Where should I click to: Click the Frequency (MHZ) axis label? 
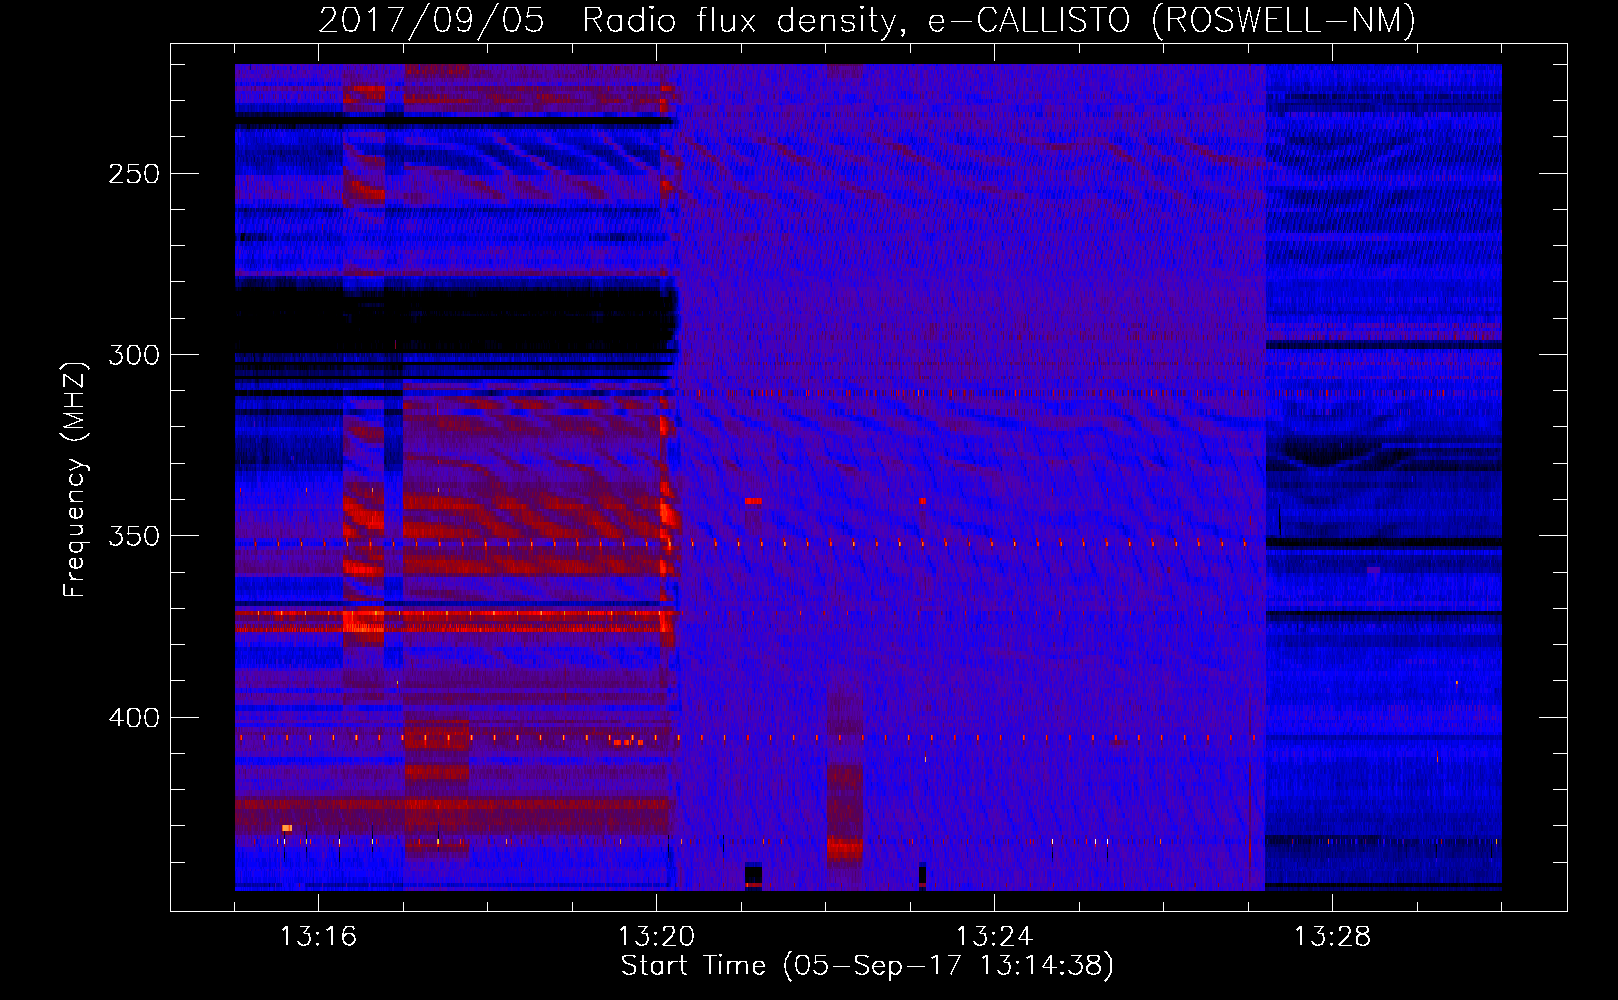75,479
